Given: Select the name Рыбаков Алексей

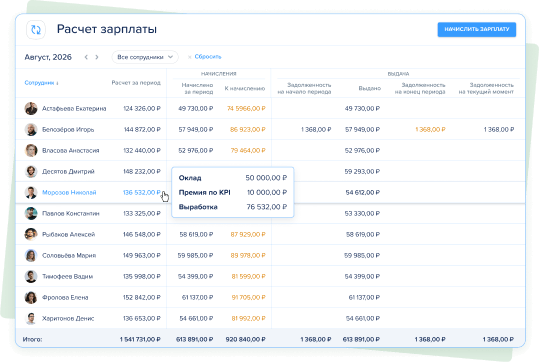Looking at the screenshot, I should [69, 235].
